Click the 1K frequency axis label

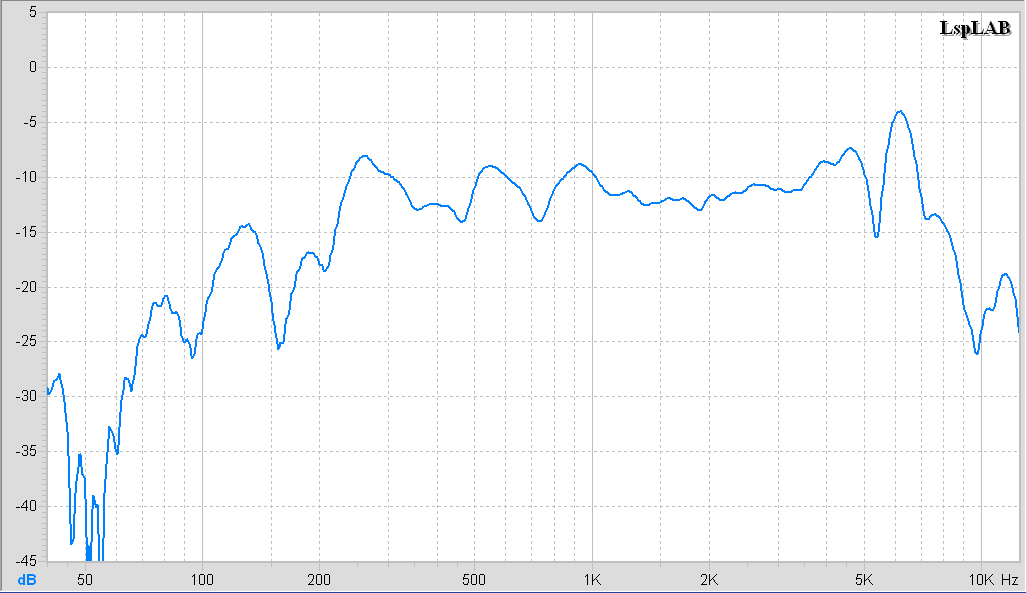pyautogui.click(x=592, y=580)
